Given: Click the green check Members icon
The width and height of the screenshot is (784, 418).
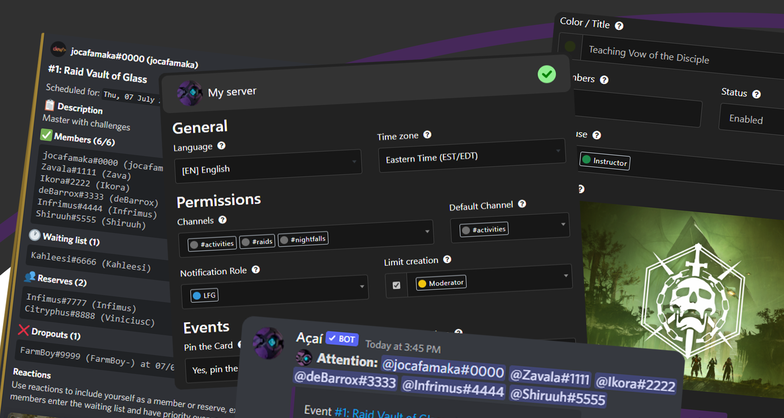Looking at the screenshot, I should click(46, 135).
